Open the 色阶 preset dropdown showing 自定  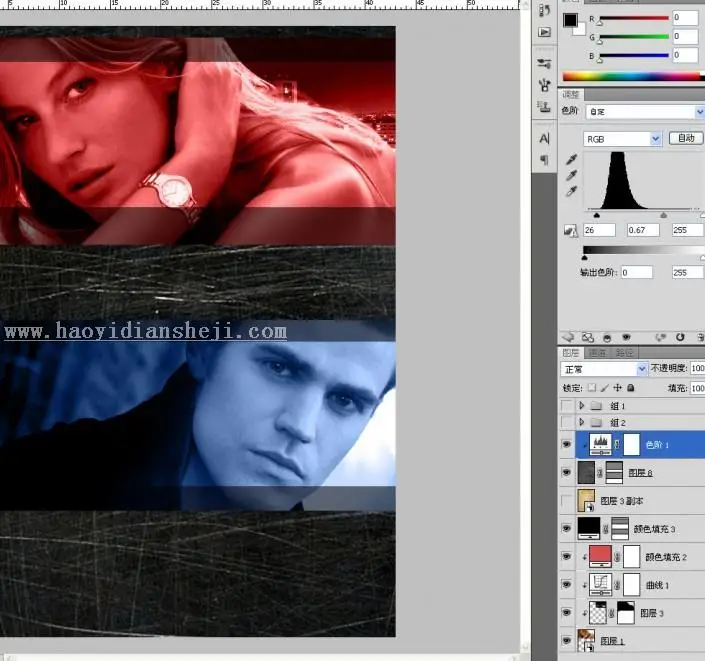[645, 112]
